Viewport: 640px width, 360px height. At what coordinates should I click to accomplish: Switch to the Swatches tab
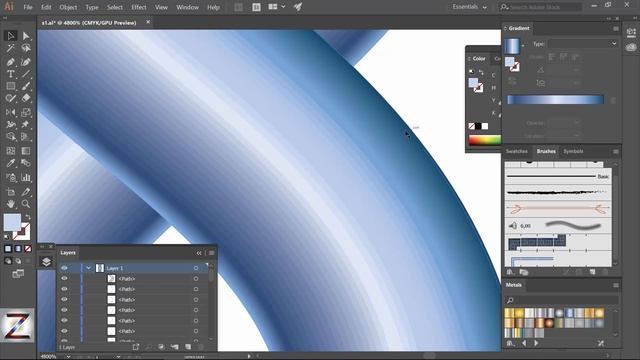coord(517,151)
